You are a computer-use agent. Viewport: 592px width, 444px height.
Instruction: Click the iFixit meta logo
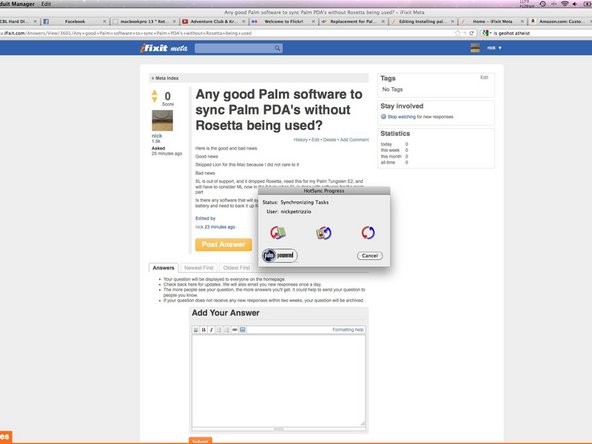[163, 48]
